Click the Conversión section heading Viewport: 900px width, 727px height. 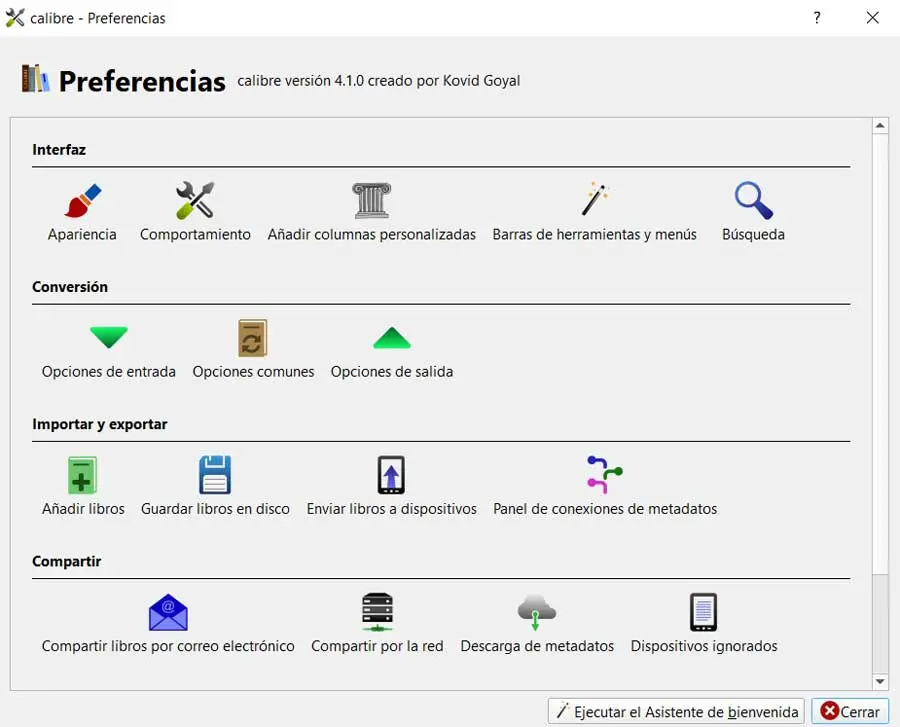tap(70, 287)
